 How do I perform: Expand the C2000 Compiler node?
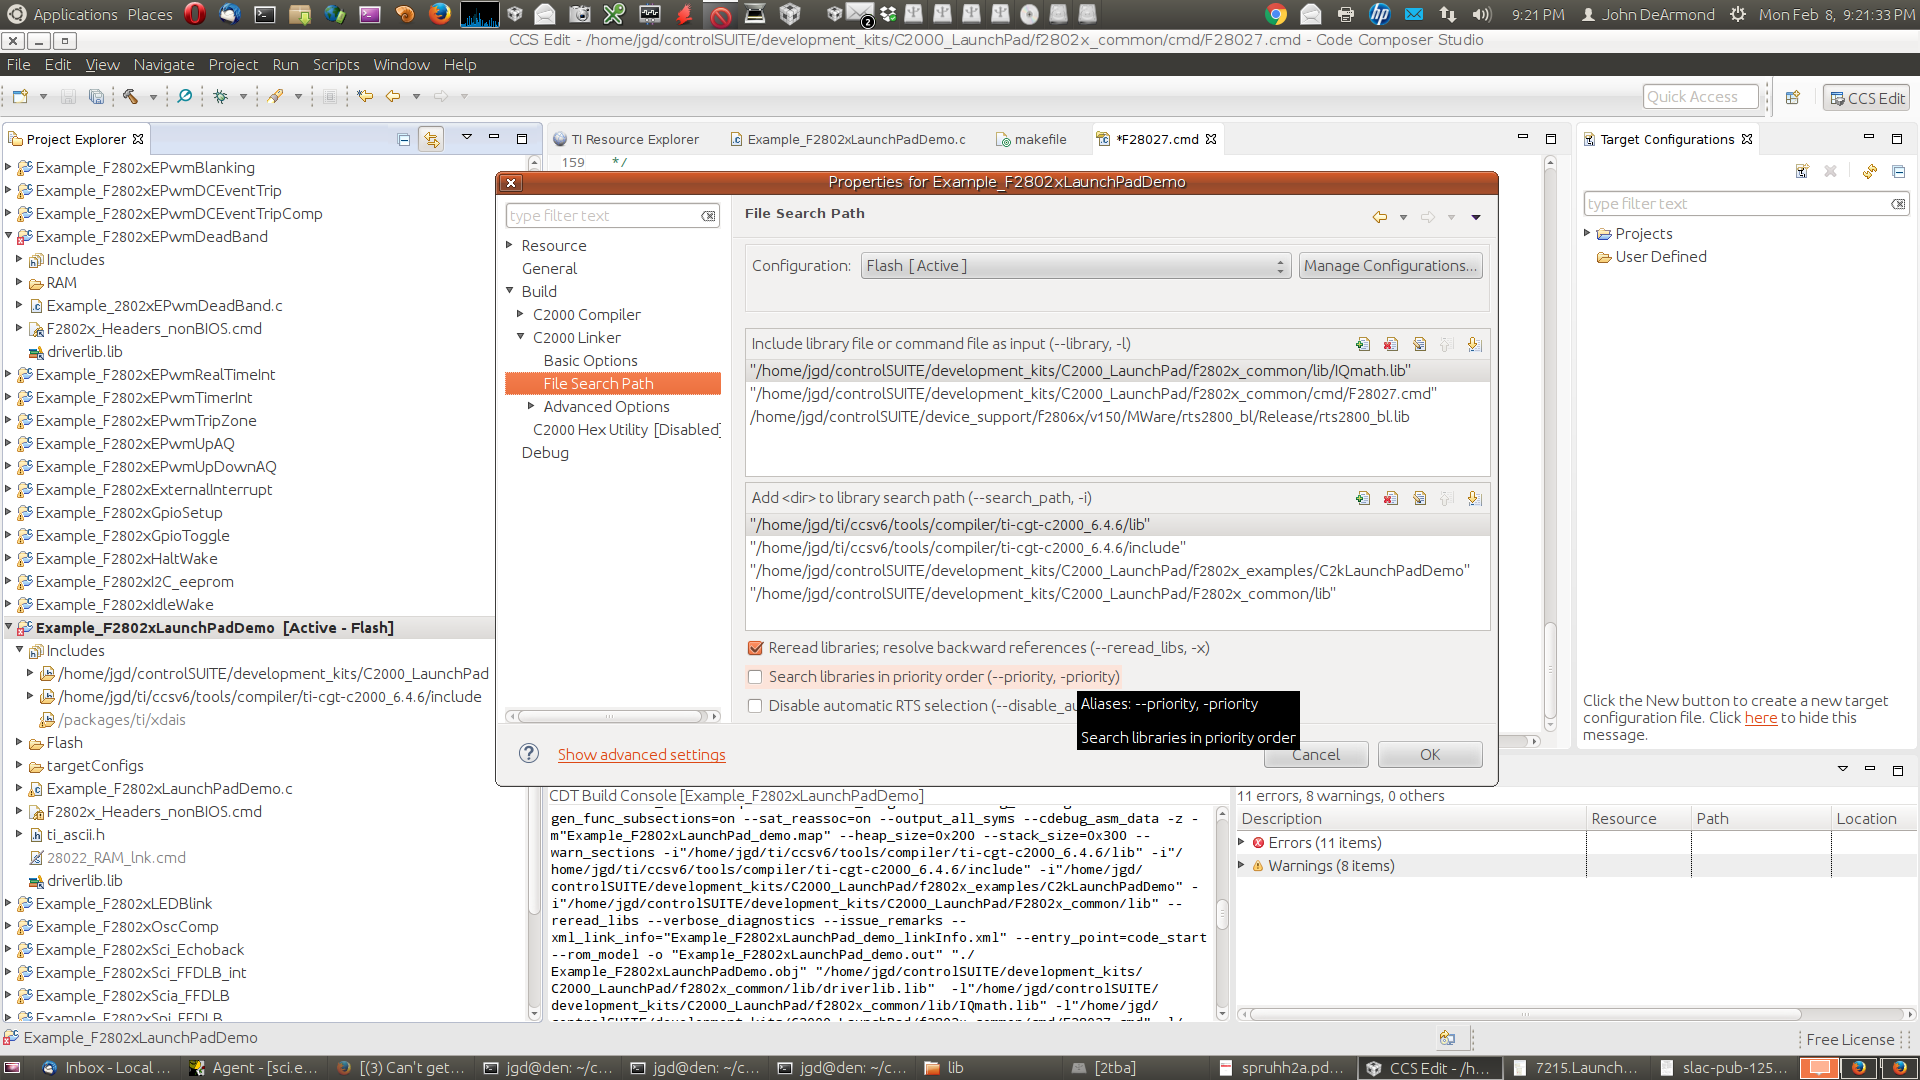tap(520, 314)
